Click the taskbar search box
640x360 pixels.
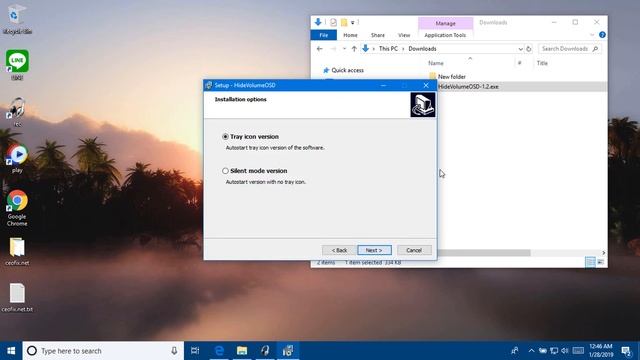(x=103, y=351)
